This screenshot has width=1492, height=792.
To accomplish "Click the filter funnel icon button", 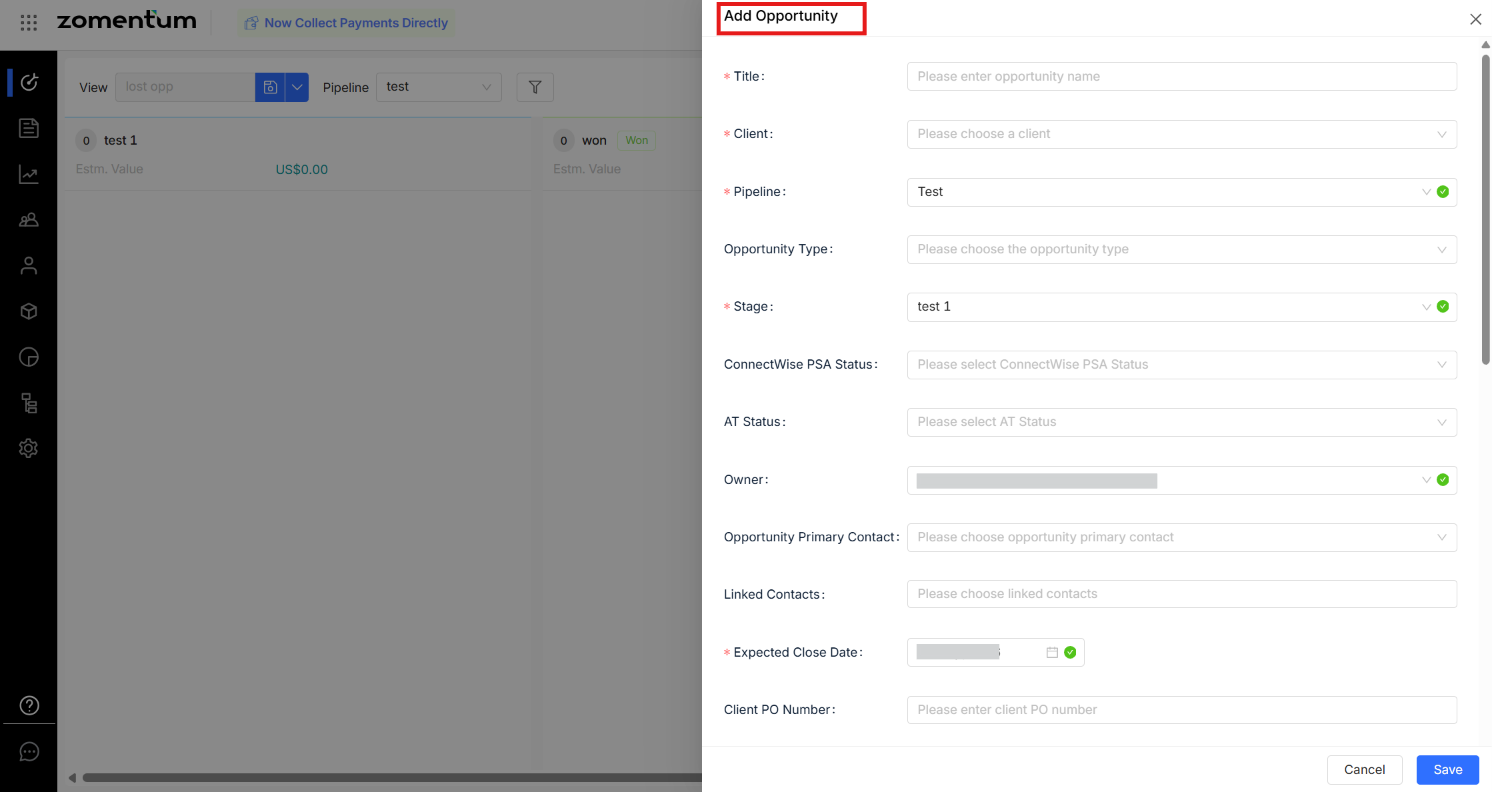I will [535, 87].
